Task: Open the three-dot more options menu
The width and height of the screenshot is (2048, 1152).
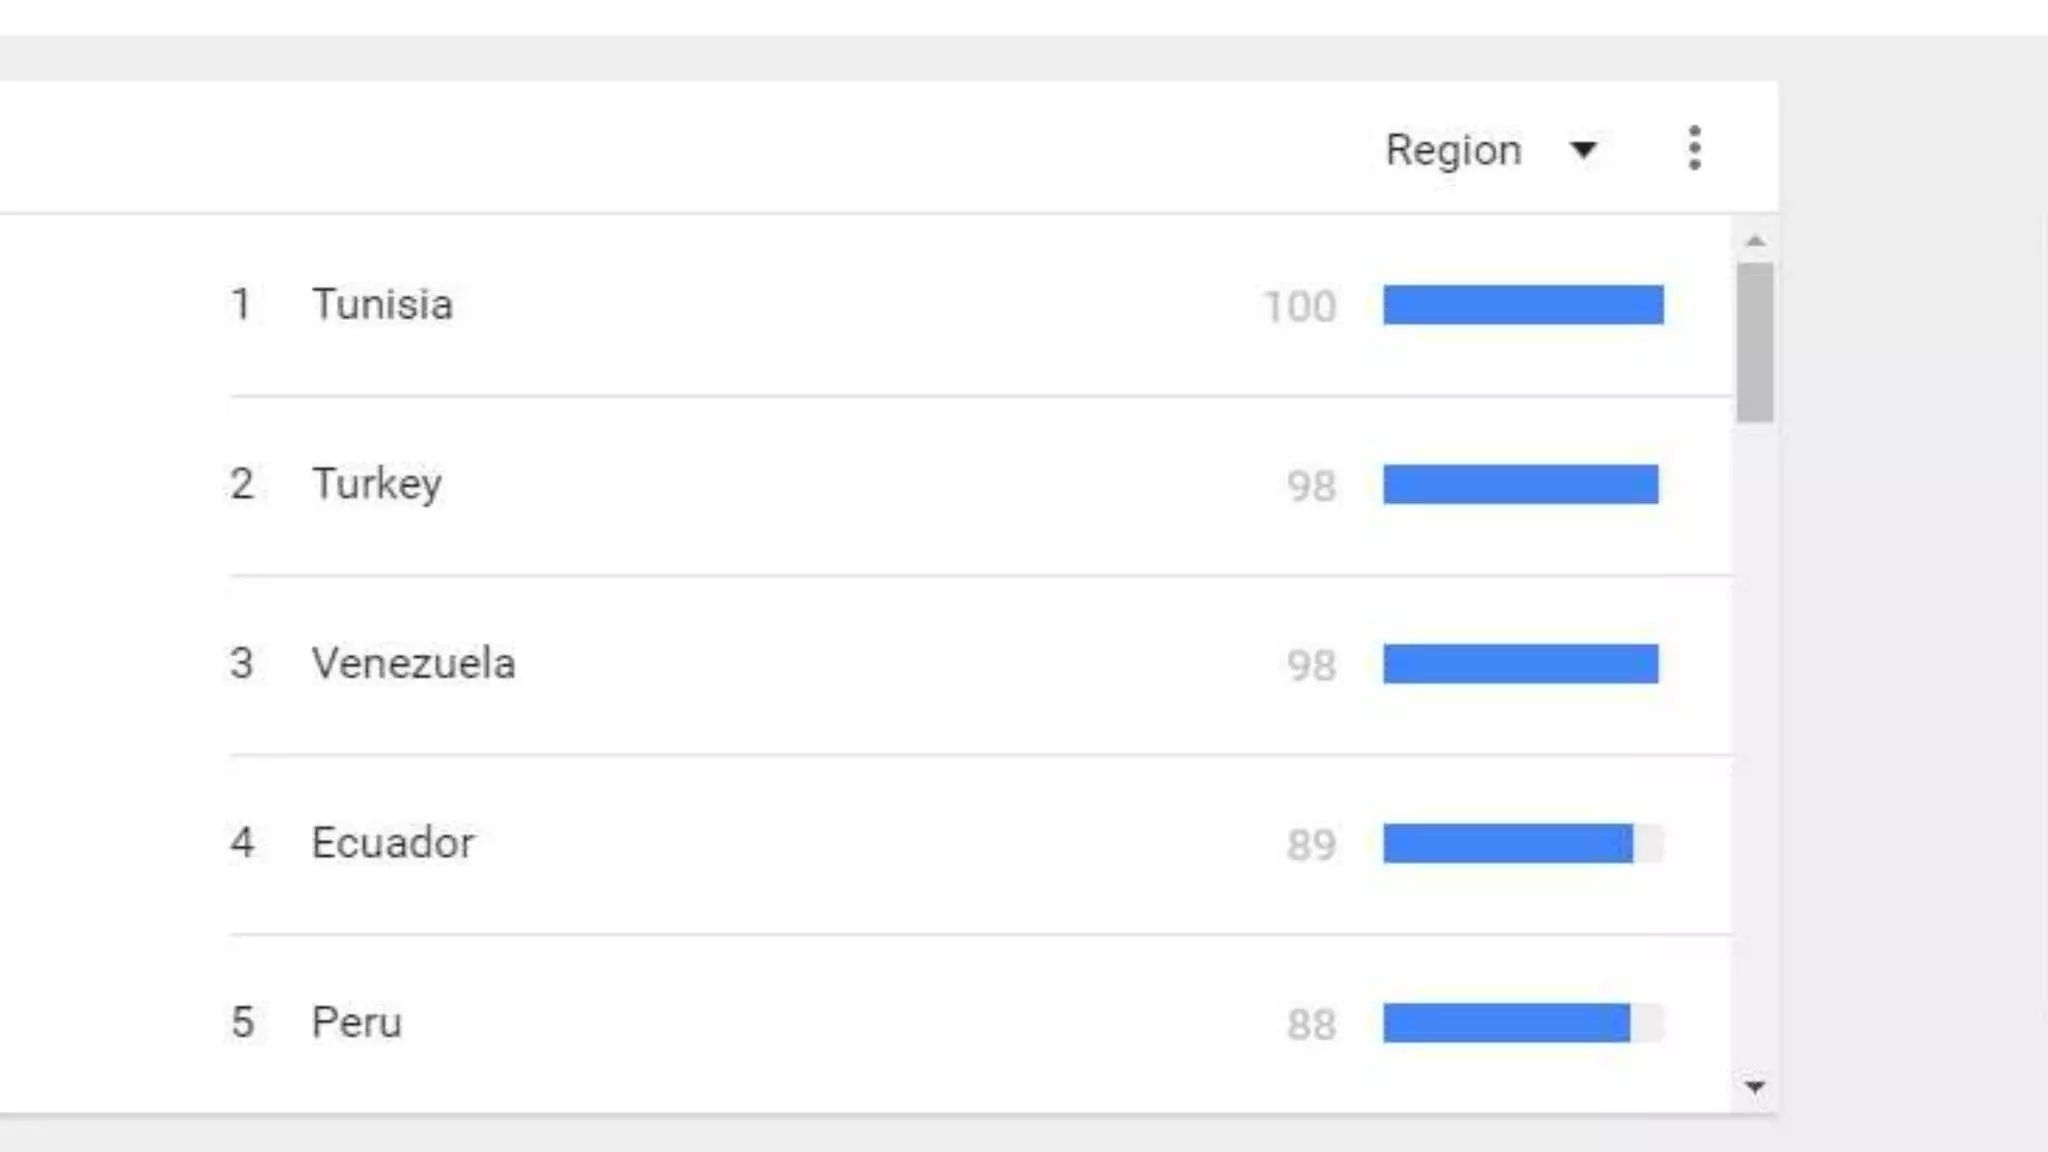Action: pos(1694,149)
